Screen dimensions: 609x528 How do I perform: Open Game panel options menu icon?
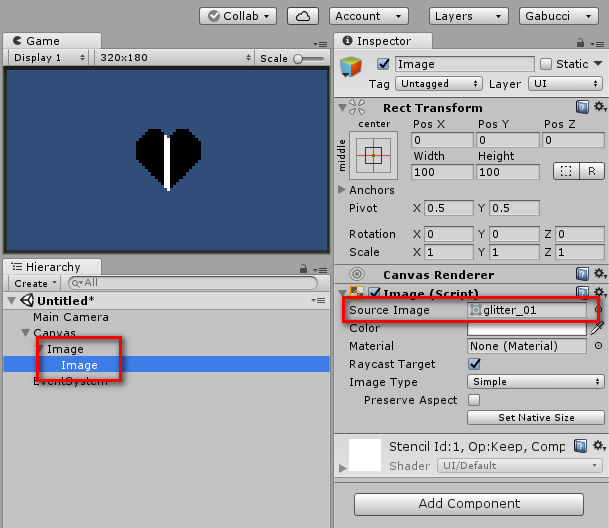[x=320, y=44]
